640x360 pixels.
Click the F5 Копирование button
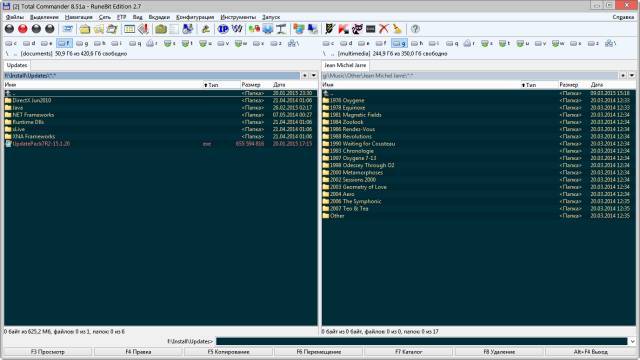(229, 352)
